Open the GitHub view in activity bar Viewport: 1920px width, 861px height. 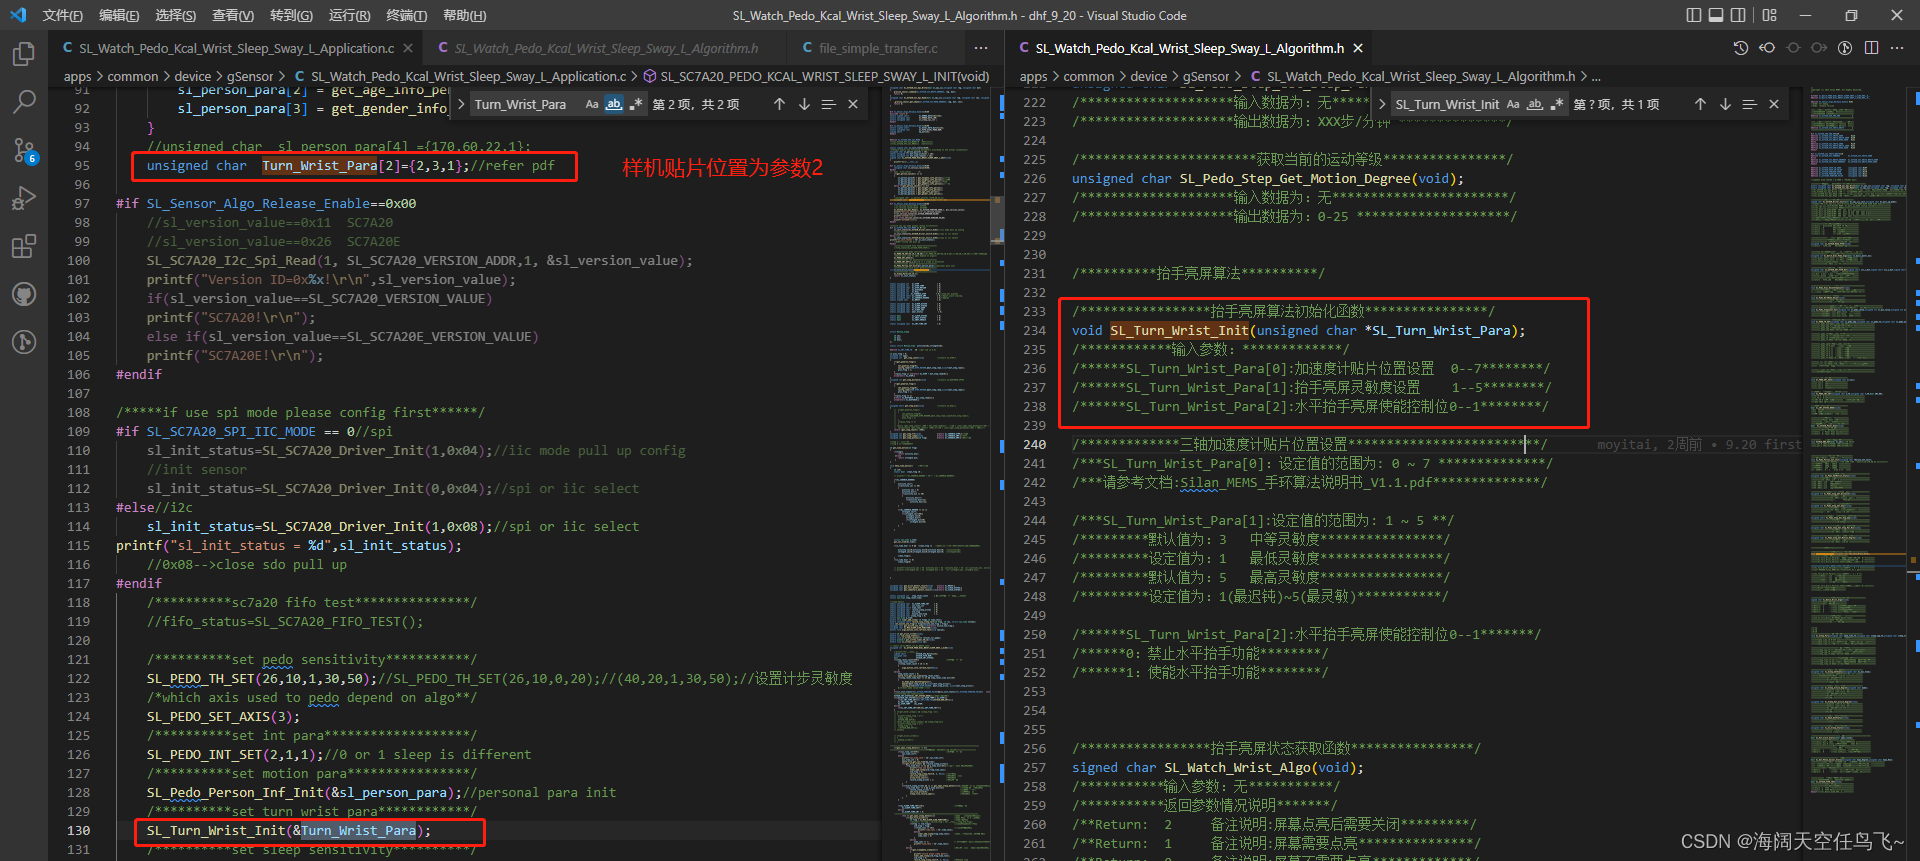24,294
